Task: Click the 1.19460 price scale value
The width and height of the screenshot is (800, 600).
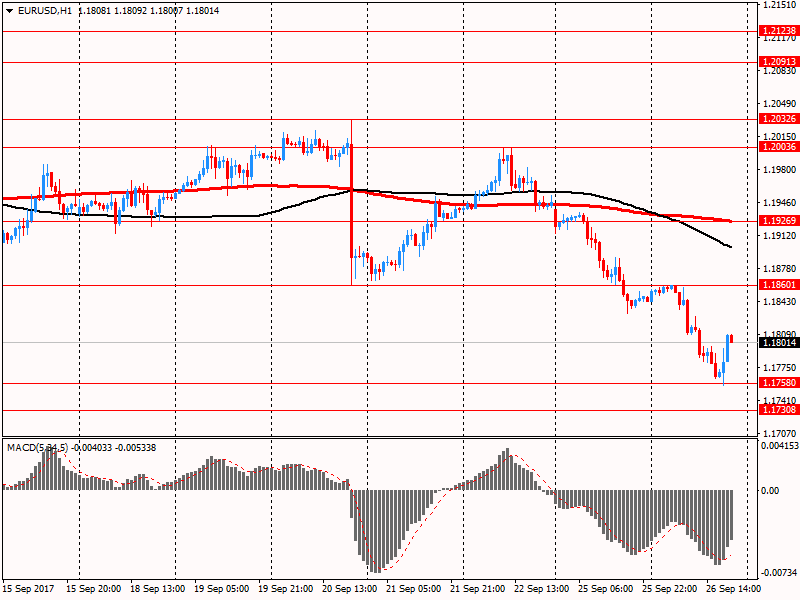Action: [780, 203]
